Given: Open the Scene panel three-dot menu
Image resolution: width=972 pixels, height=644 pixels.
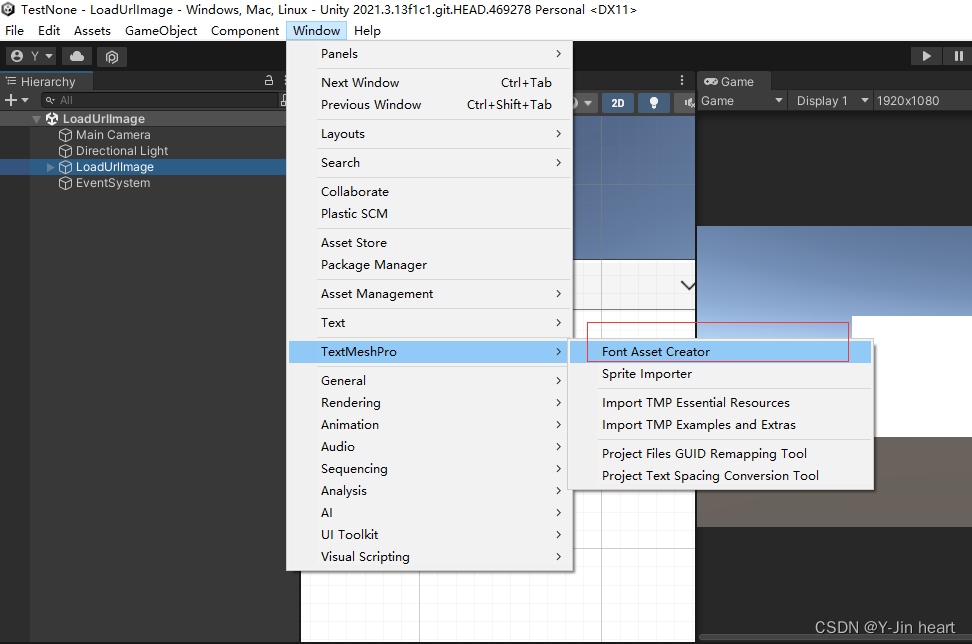Looking at the screenshot, I should pos(682,80).
